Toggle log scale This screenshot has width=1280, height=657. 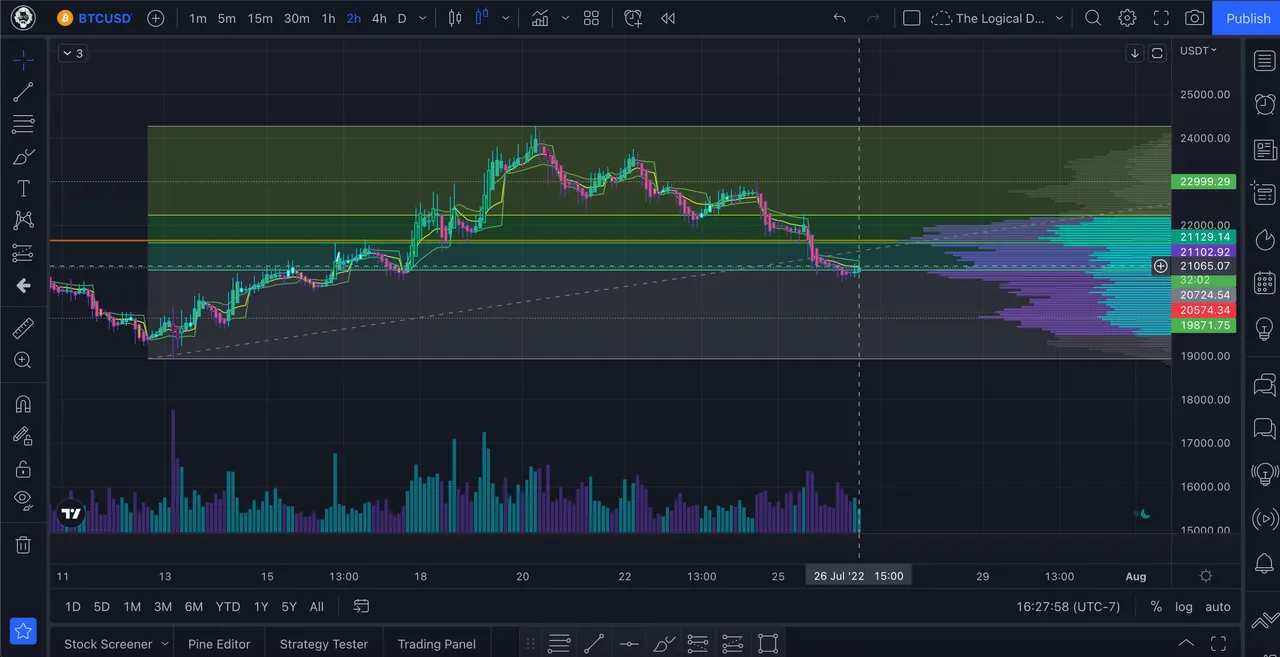pyautogui.click(x=1184, y=606)
